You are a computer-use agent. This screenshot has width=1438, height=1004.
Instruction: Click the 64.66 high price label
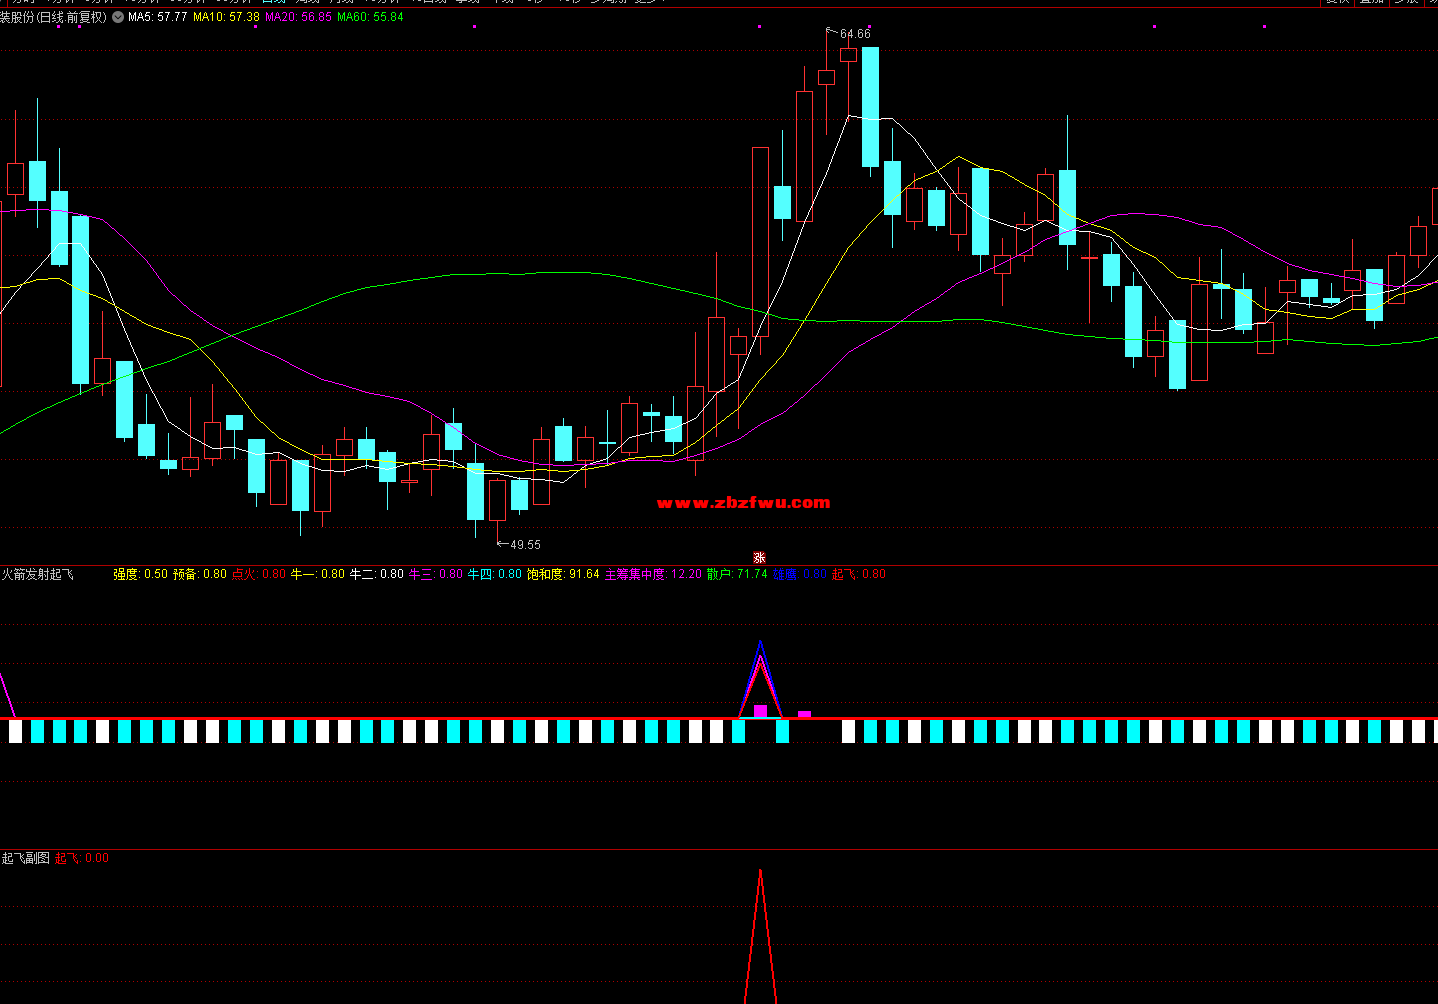click(855, 34)
